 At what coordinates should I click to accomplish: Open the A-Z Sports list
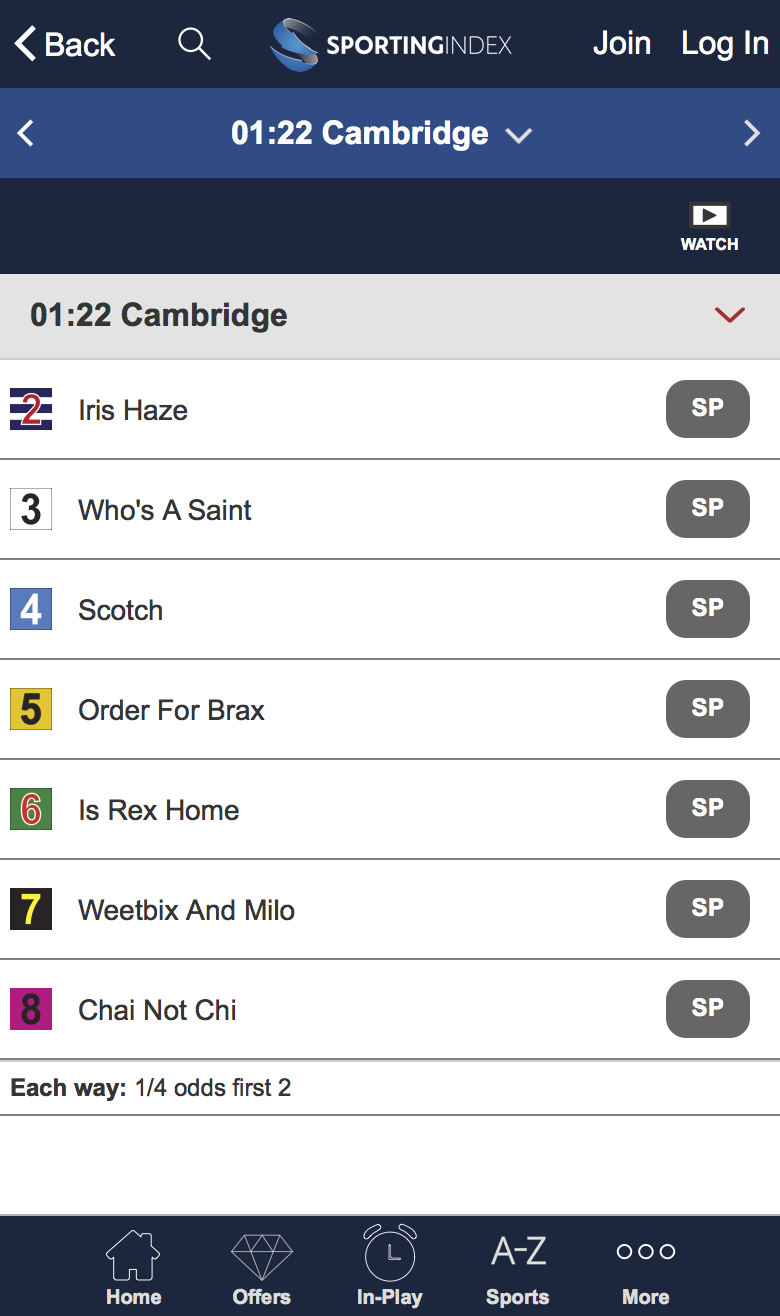[518, 1267]
